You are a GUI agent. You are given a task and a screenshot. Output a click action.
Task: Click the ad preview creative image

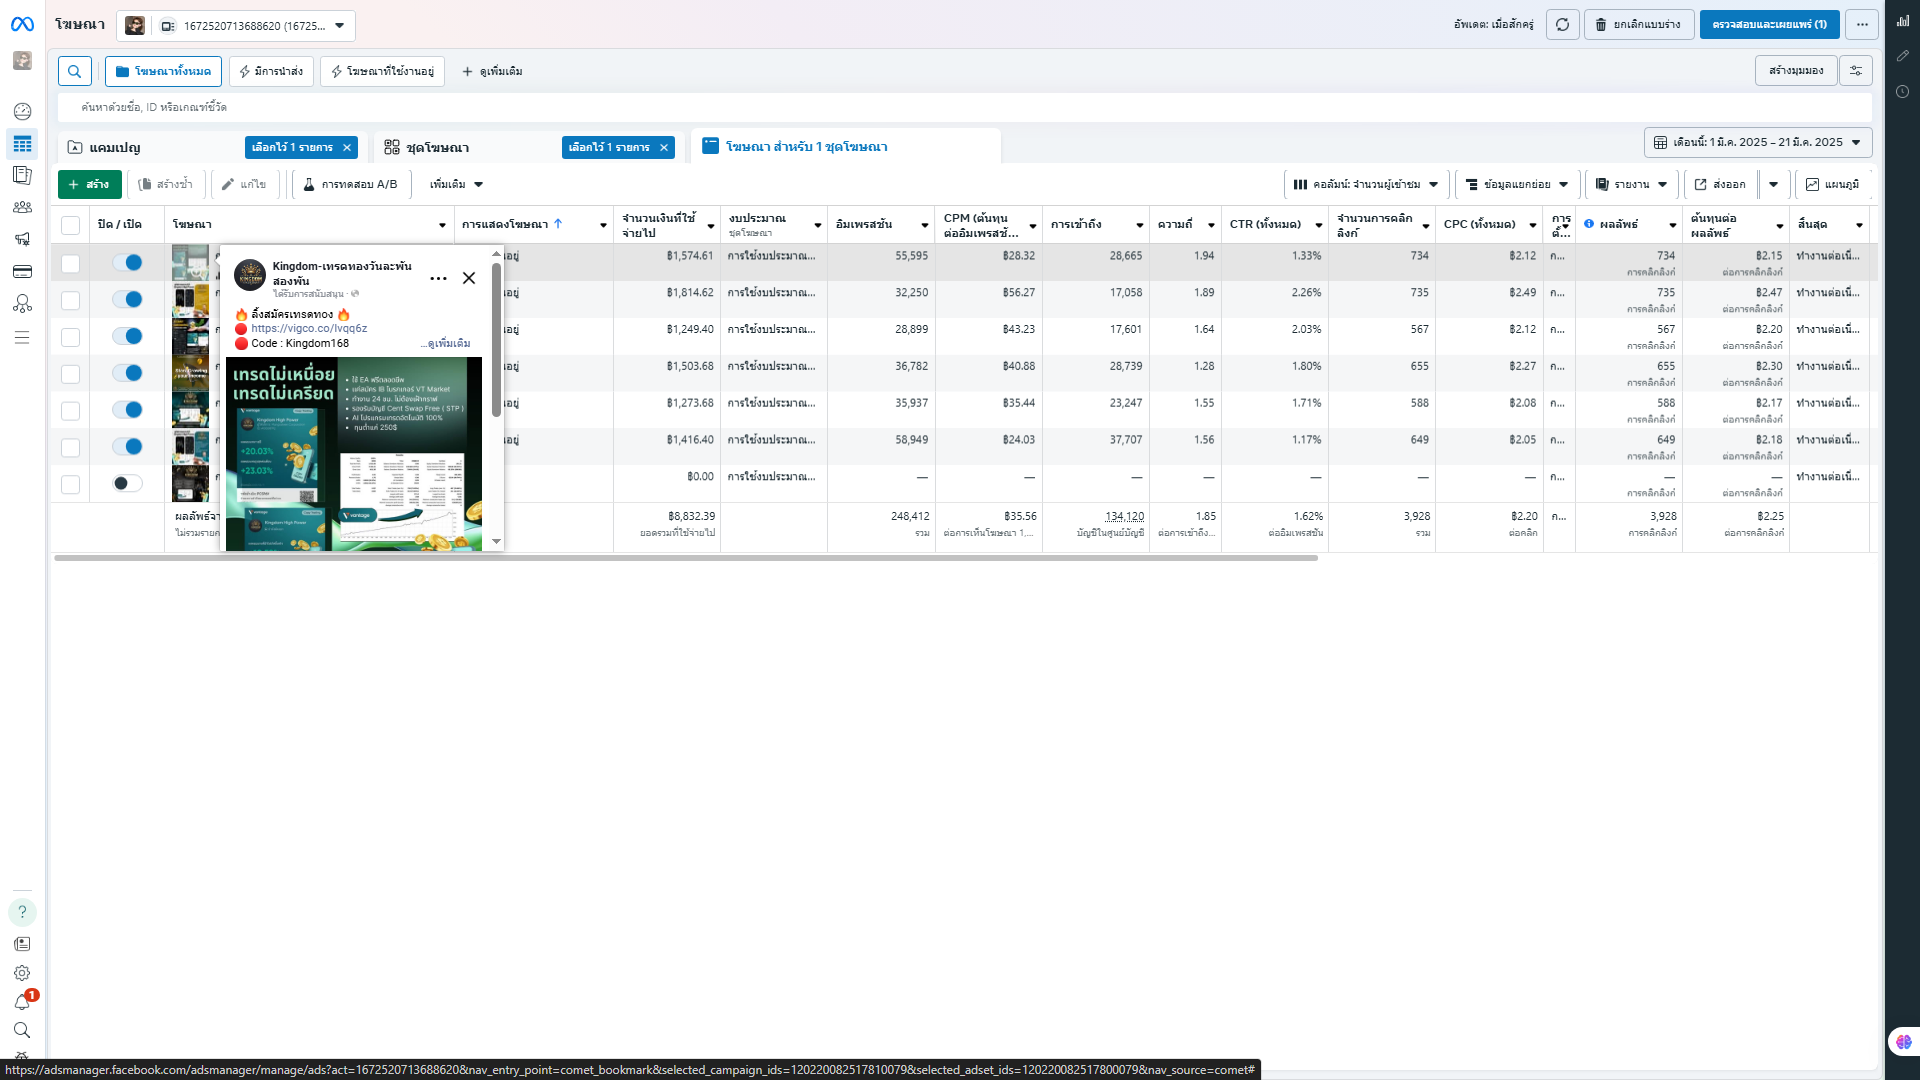pyautogui.click(x=354, y=454)
